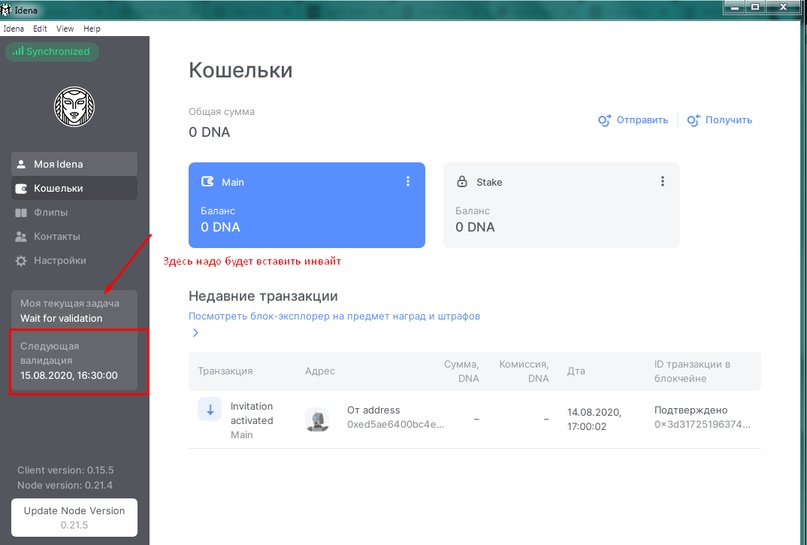Click the Wait for validation task text
This screenshot has width=807, height=545.
pyautogui.click(x=61, y=319)
